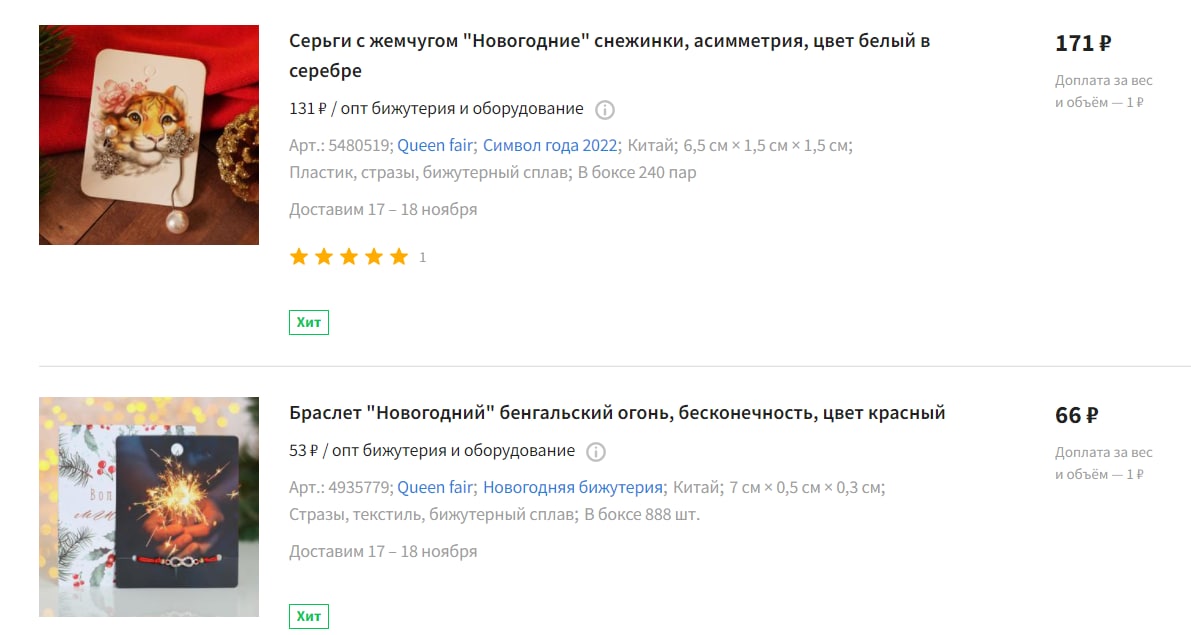
Task: Click the third rating star of earrings
Action: click(349, 257)
